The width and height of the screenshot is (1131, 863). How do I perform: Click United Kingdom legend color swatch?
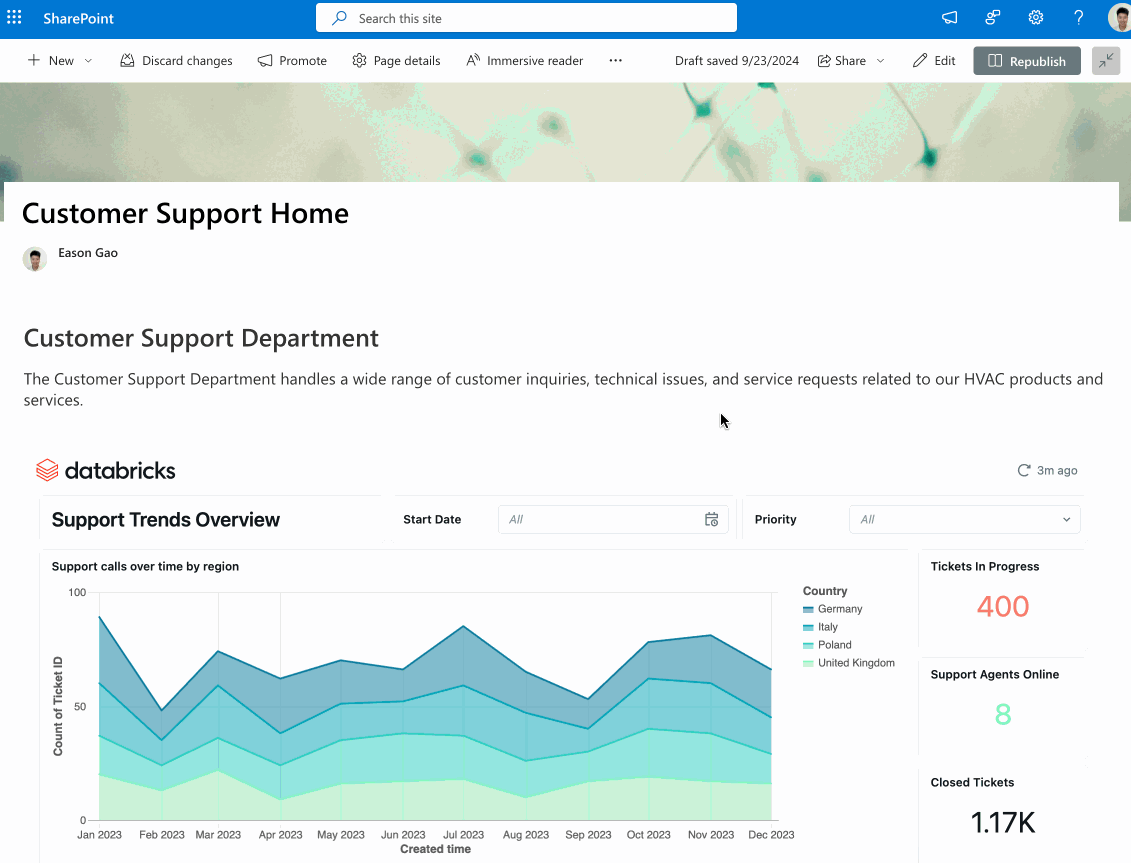click(x=808, y=663)
